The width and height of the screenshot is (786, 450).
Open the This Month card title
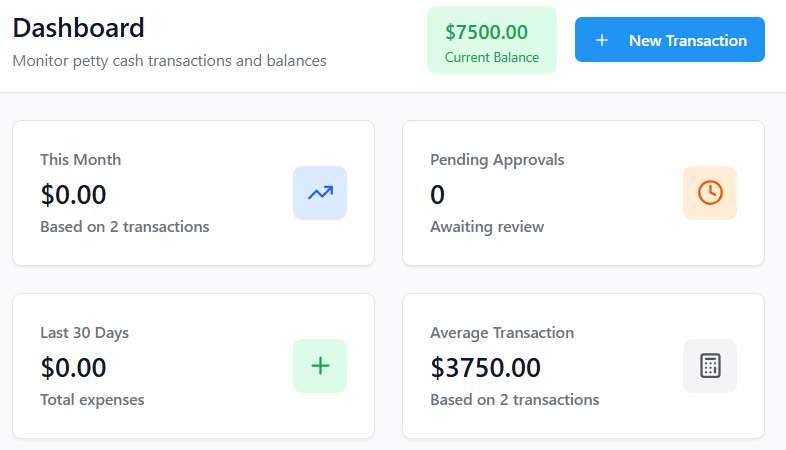point(80,159)
